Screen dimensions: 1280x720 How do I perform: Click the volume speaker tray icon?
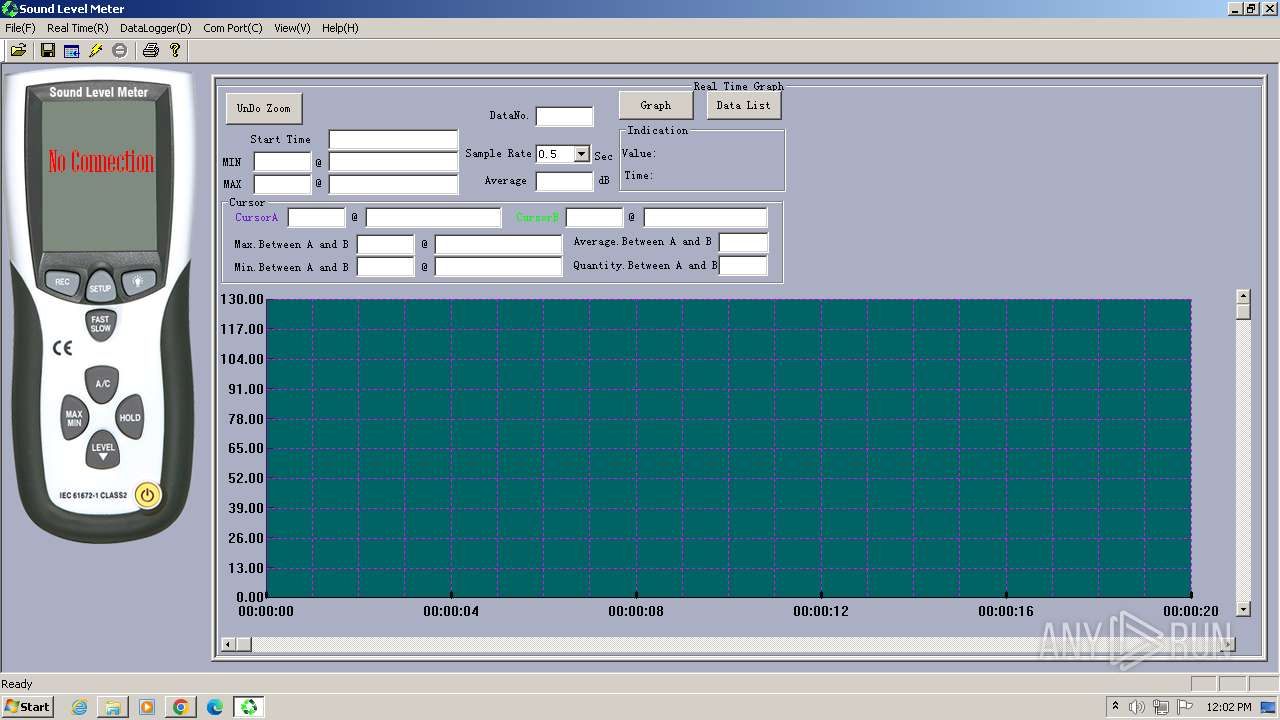click(1137, 707)
